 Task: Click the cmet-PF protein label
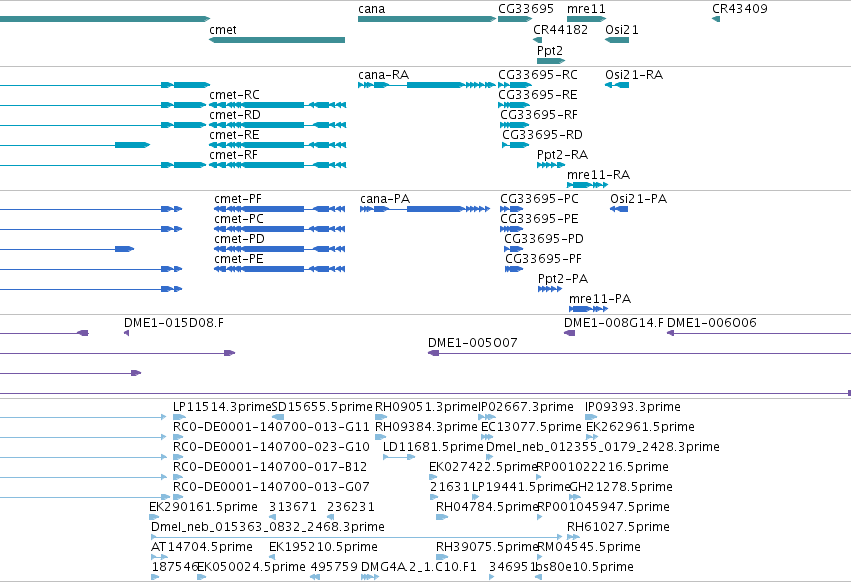tap(238, 199)
